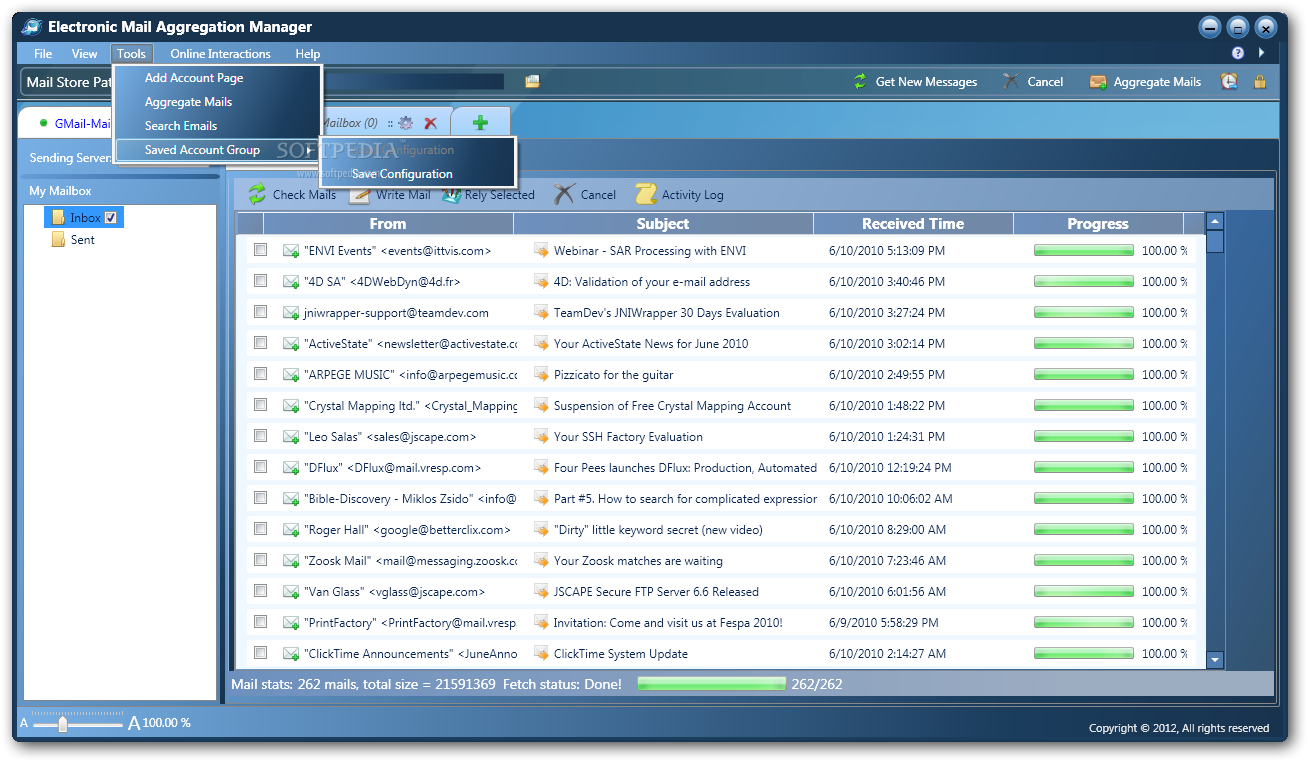Click the Rely Selected icon

click(450, 195)
